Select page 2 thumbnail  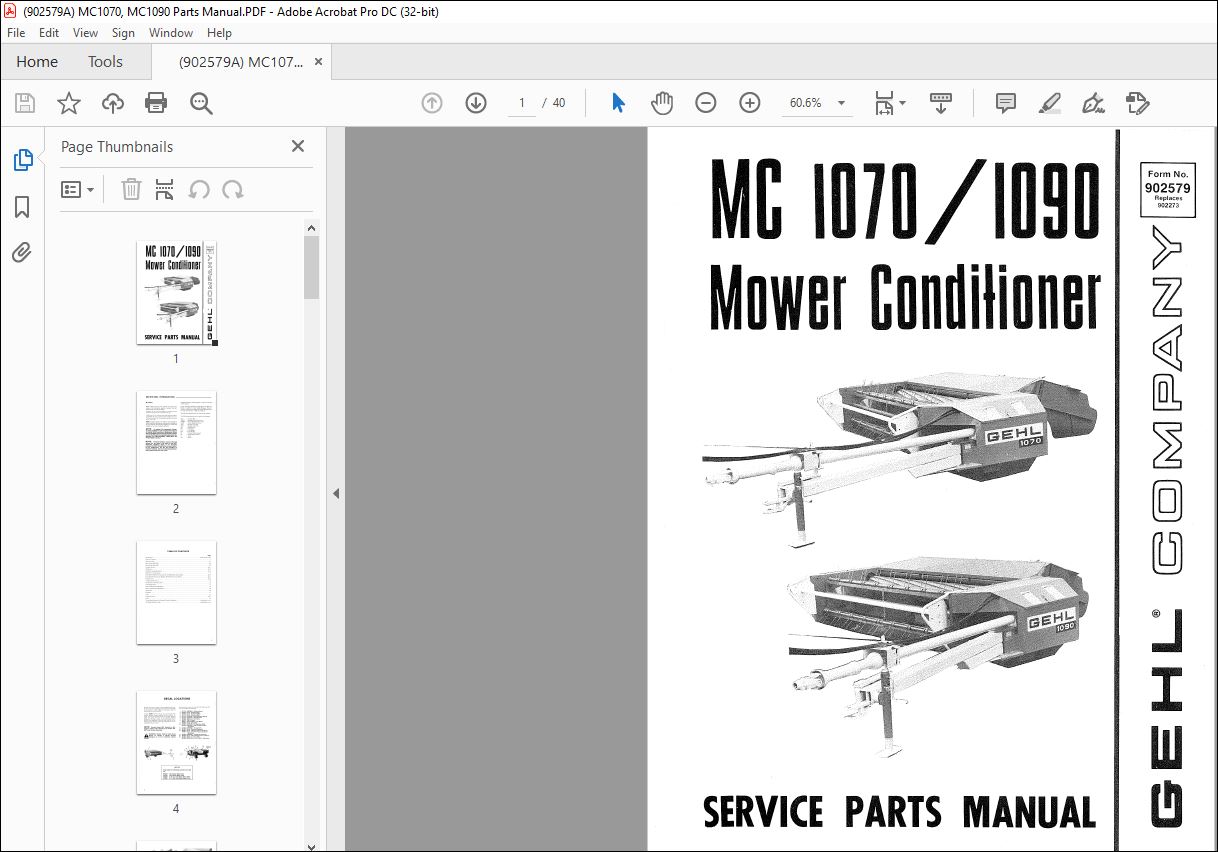[x=176, y=442]
